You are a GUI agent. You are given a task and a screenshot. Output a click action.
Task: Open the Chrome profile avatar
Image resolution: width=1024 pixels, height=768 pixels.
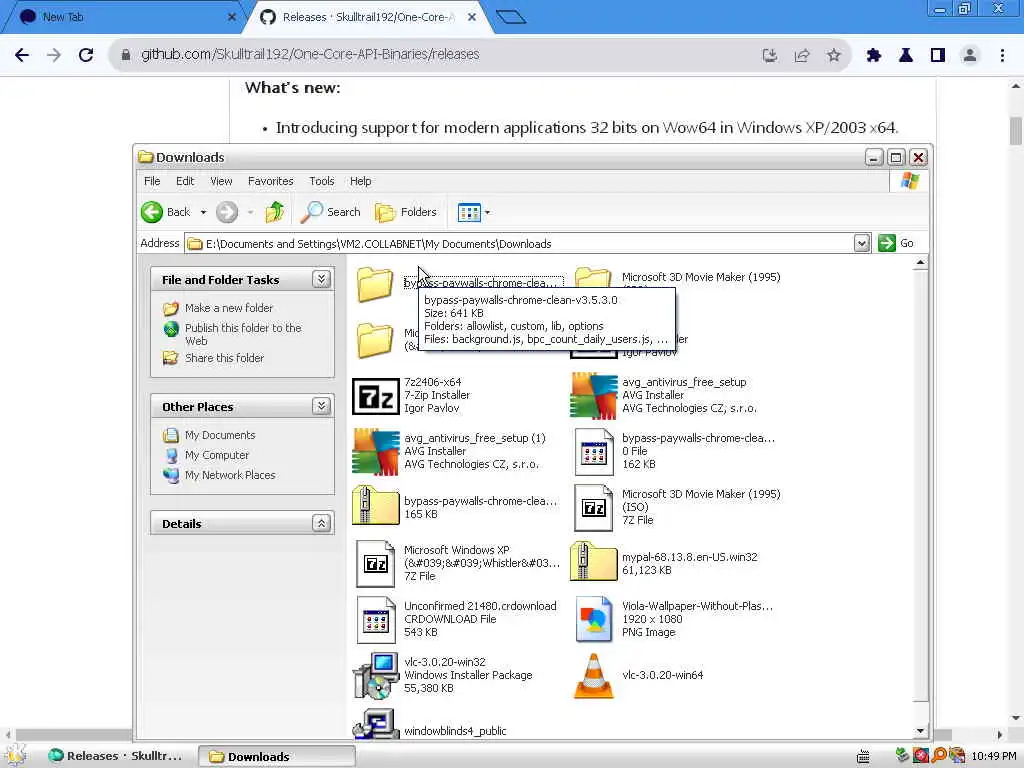[970, 55]
